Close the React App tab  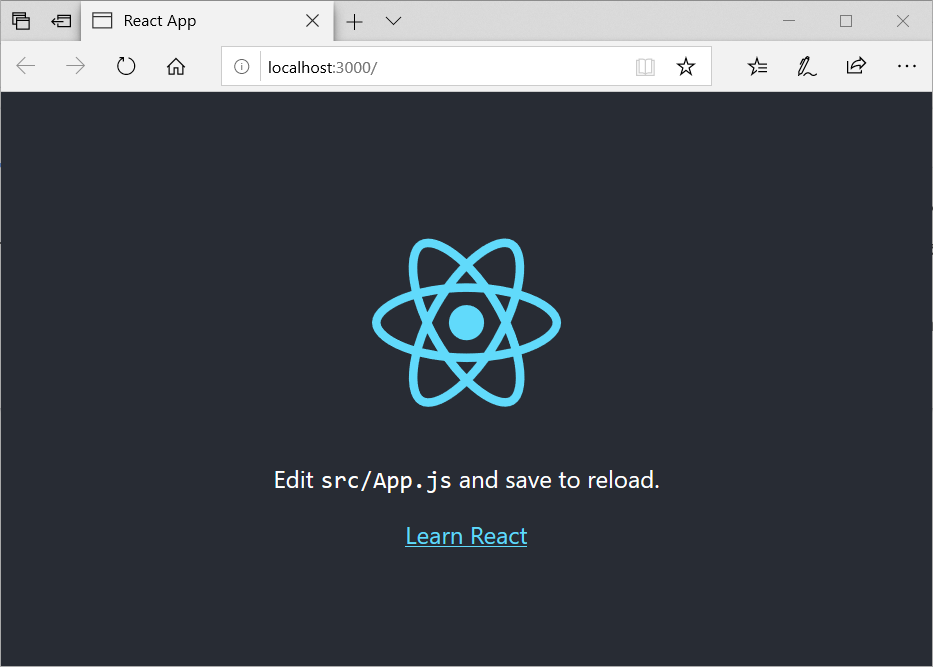pyautogui.click(x=311, y=20)
